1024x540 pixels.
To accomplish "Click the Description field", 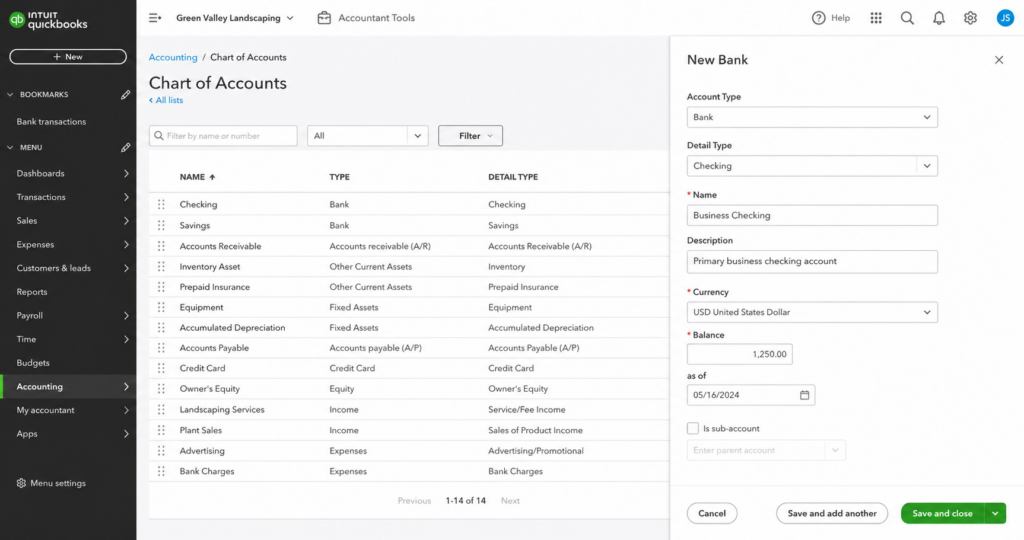I will (x=812, y=261).
